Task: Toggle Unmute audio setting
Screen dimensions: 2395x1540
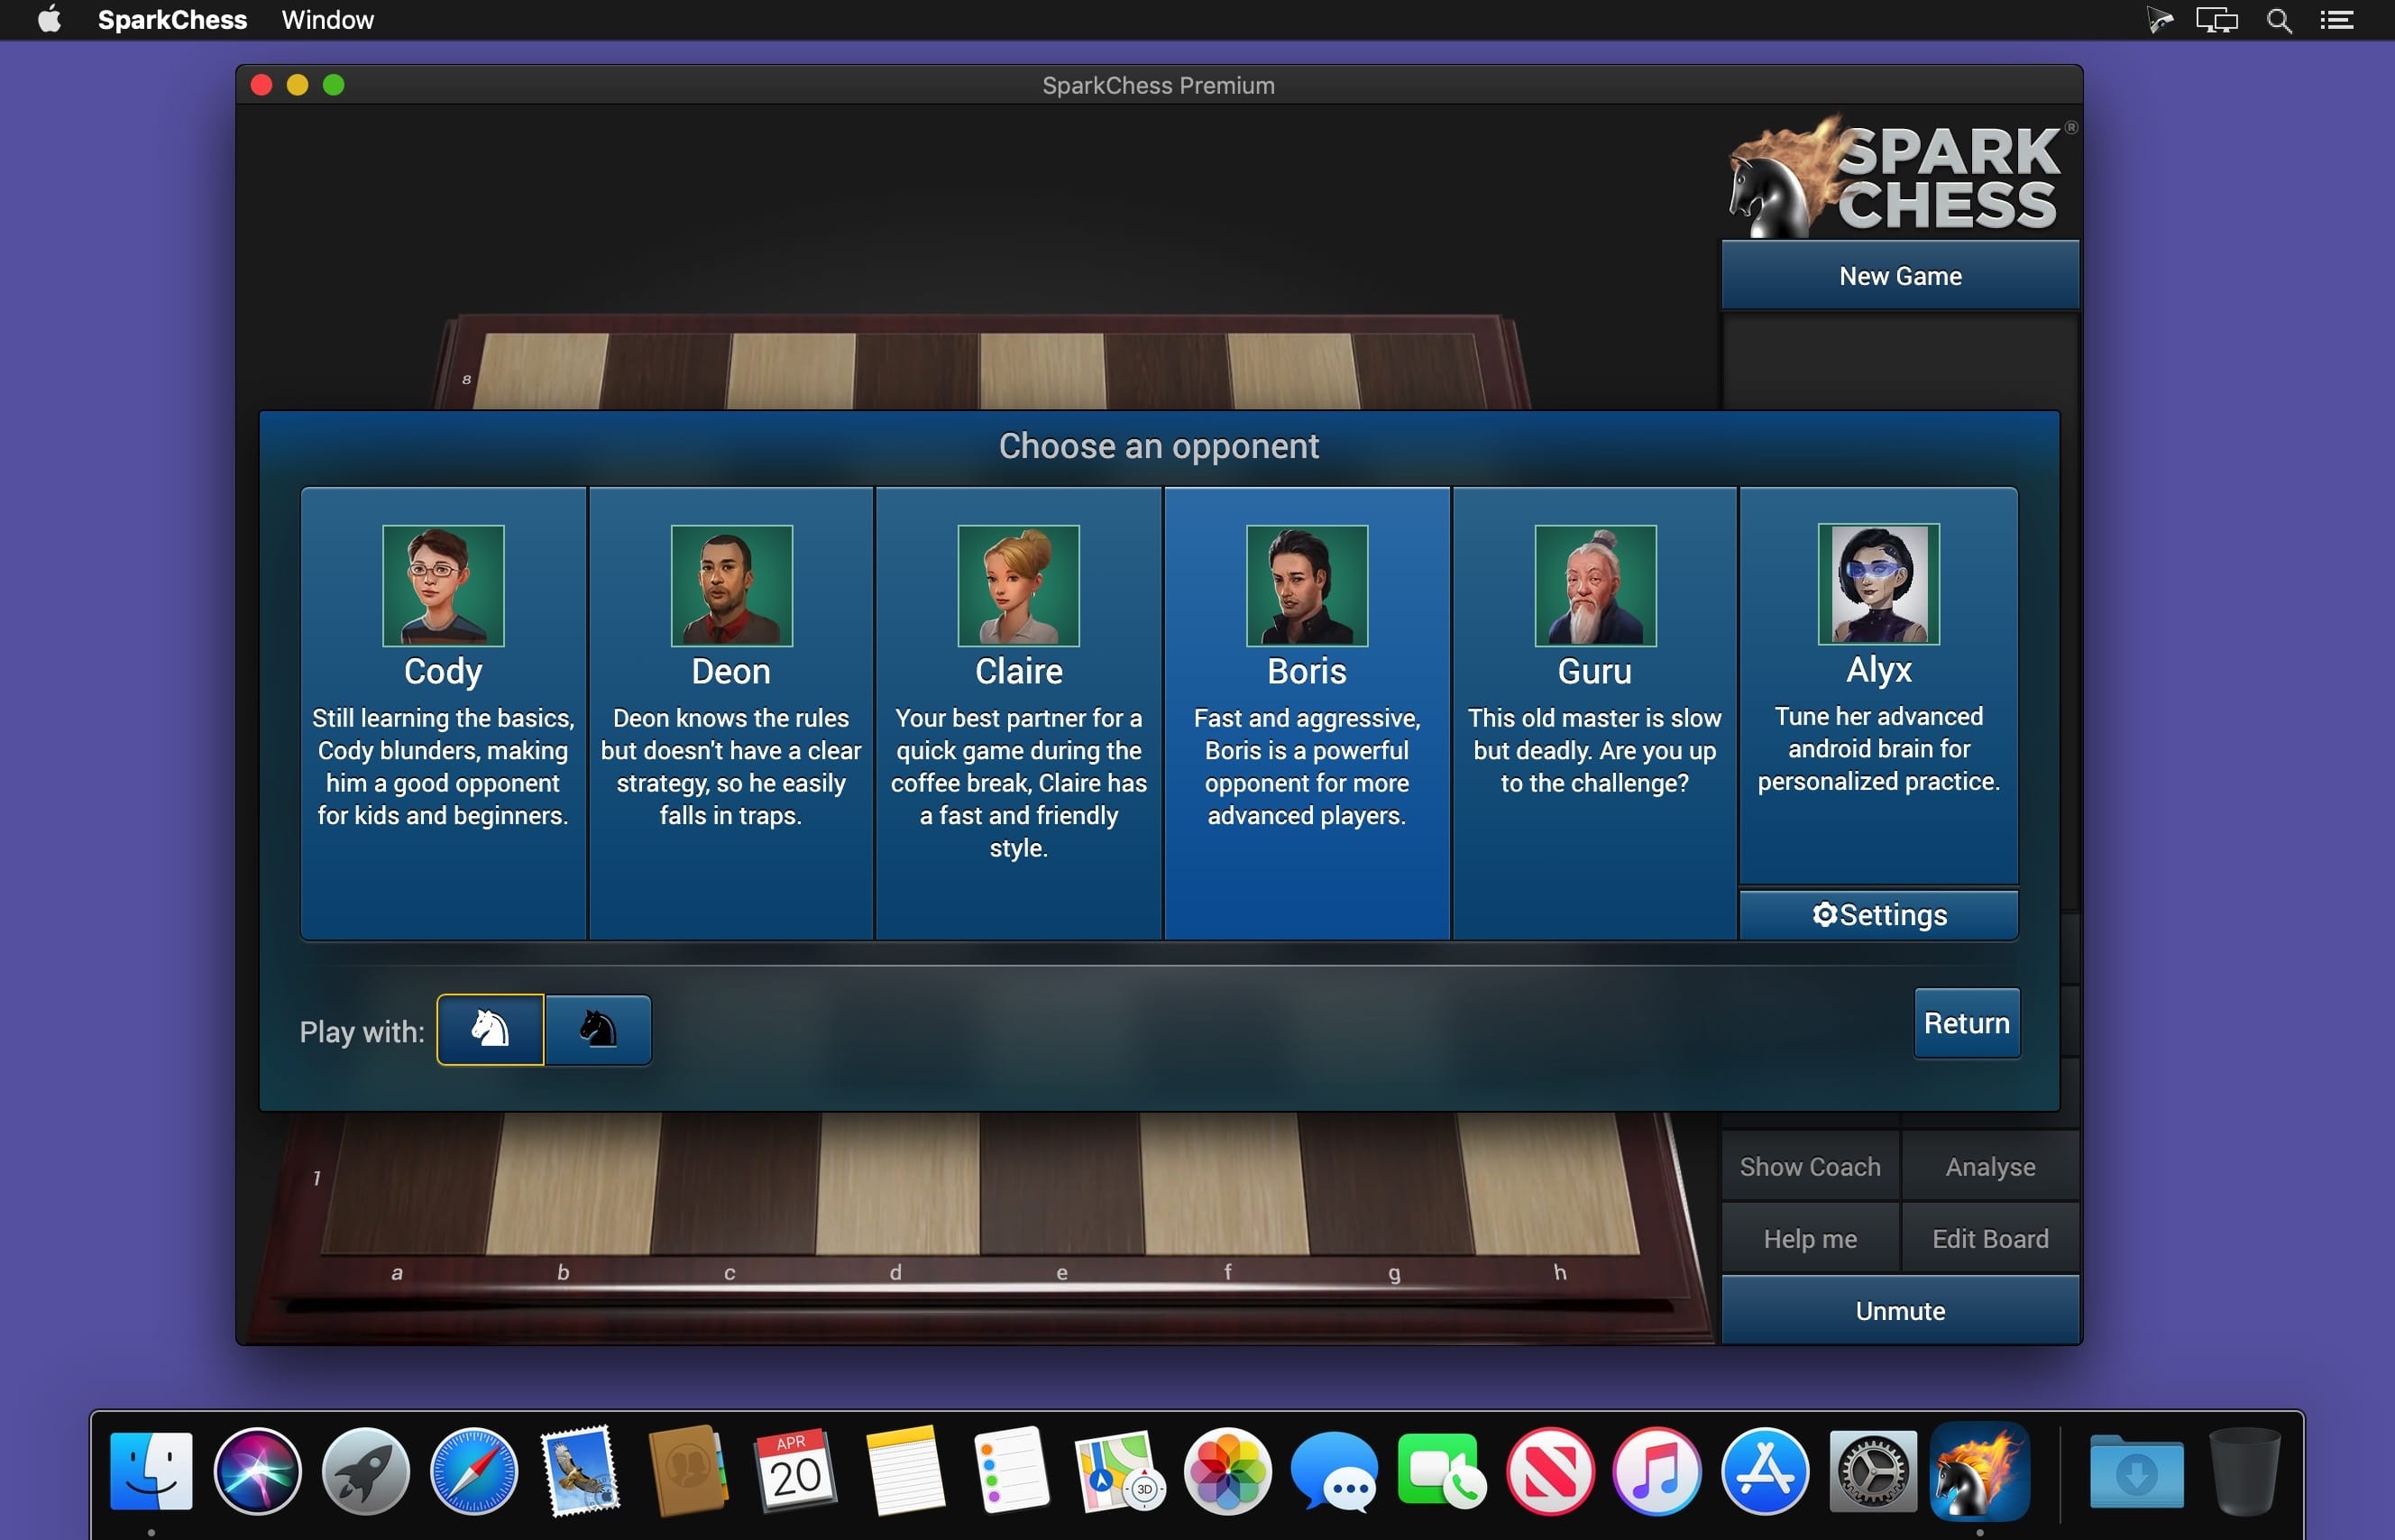Action: click(1899, 1309)
